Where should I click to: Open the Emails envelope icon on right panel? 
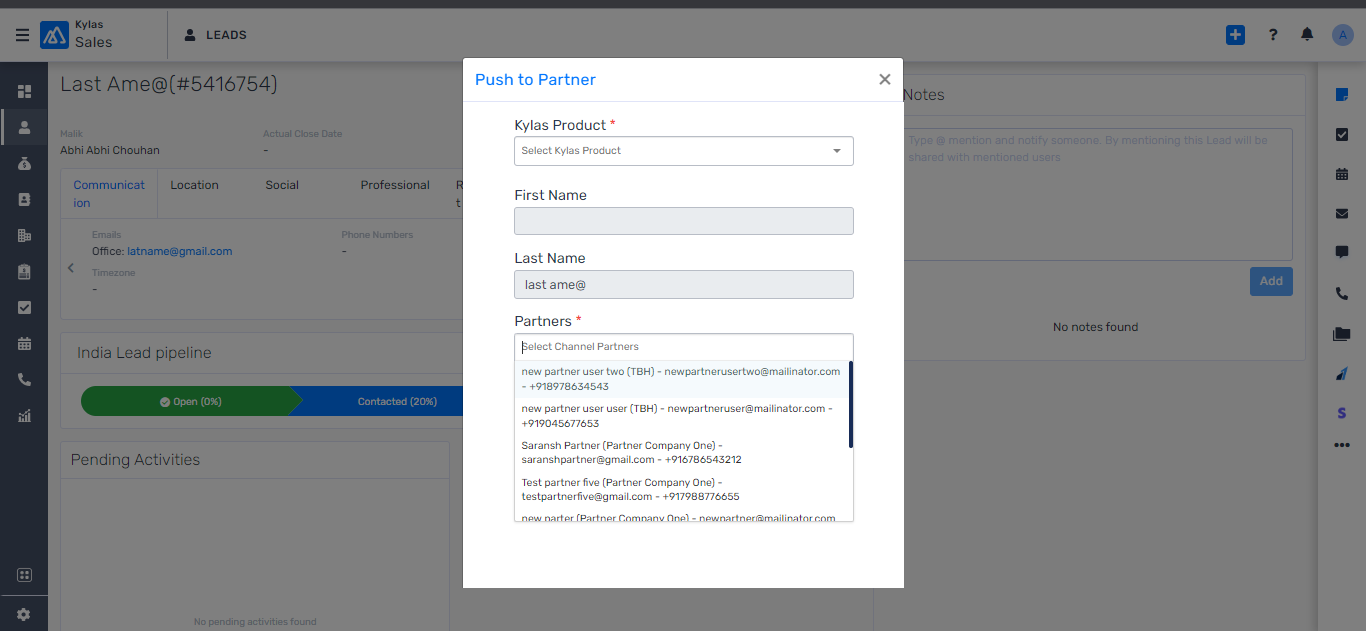point(1341,212)
